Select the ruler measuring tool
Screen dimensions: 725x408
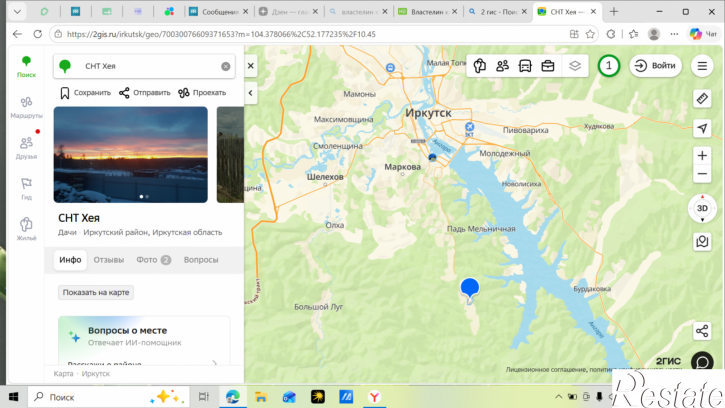pyautogui.click(x=702, y=98)
